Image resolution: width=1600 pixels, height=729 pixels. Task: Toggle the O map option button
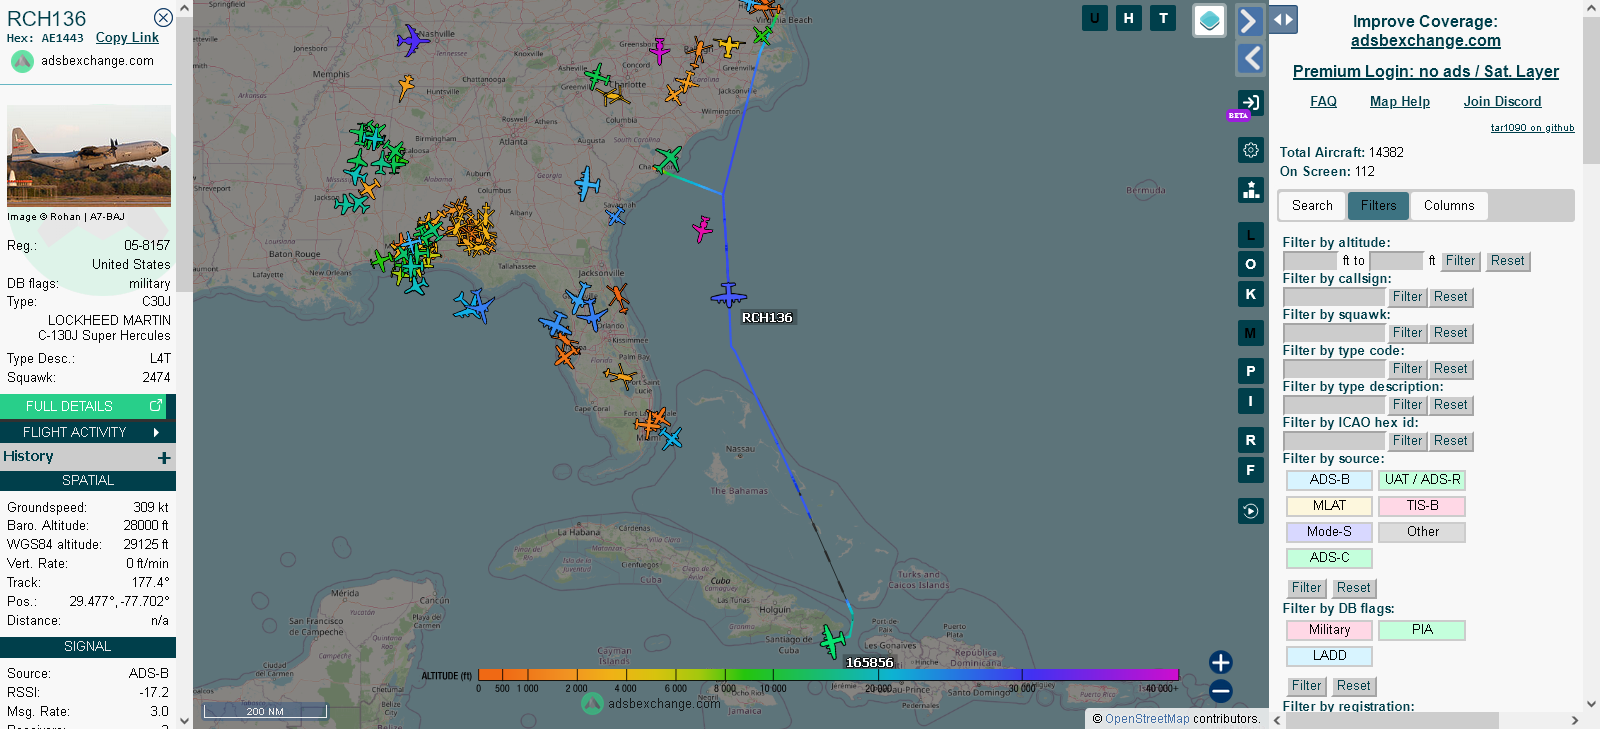coord(1251,264)
